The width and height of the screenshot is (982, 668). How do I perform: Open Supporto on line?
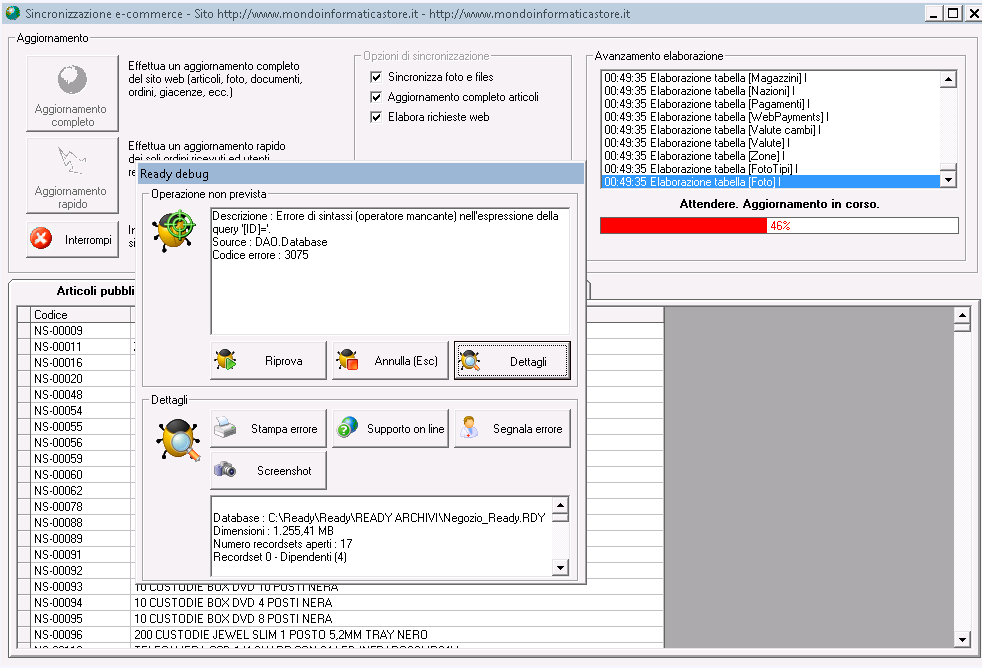(x=390, y=429)
